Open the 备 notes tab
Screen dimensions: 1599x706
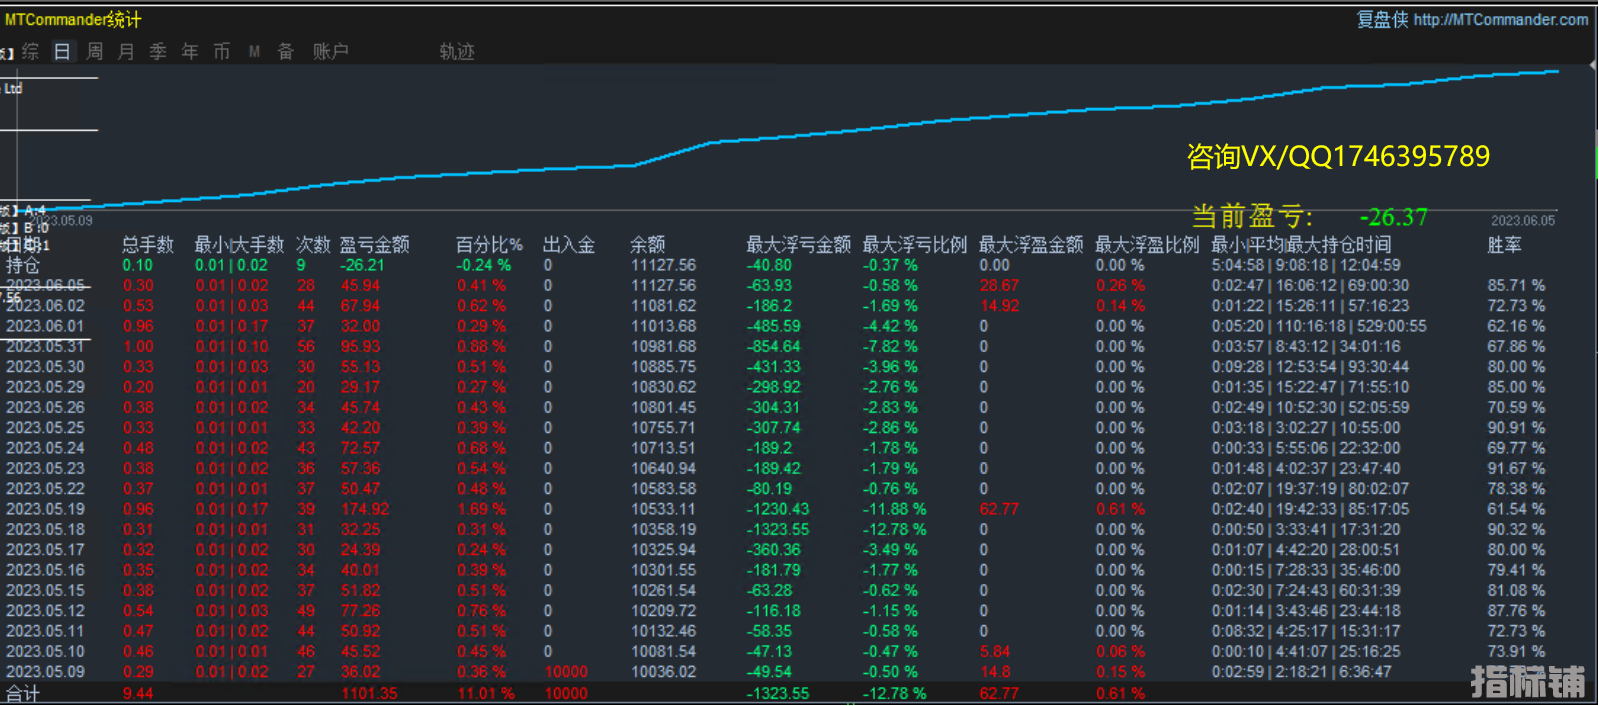pos(286,52)
